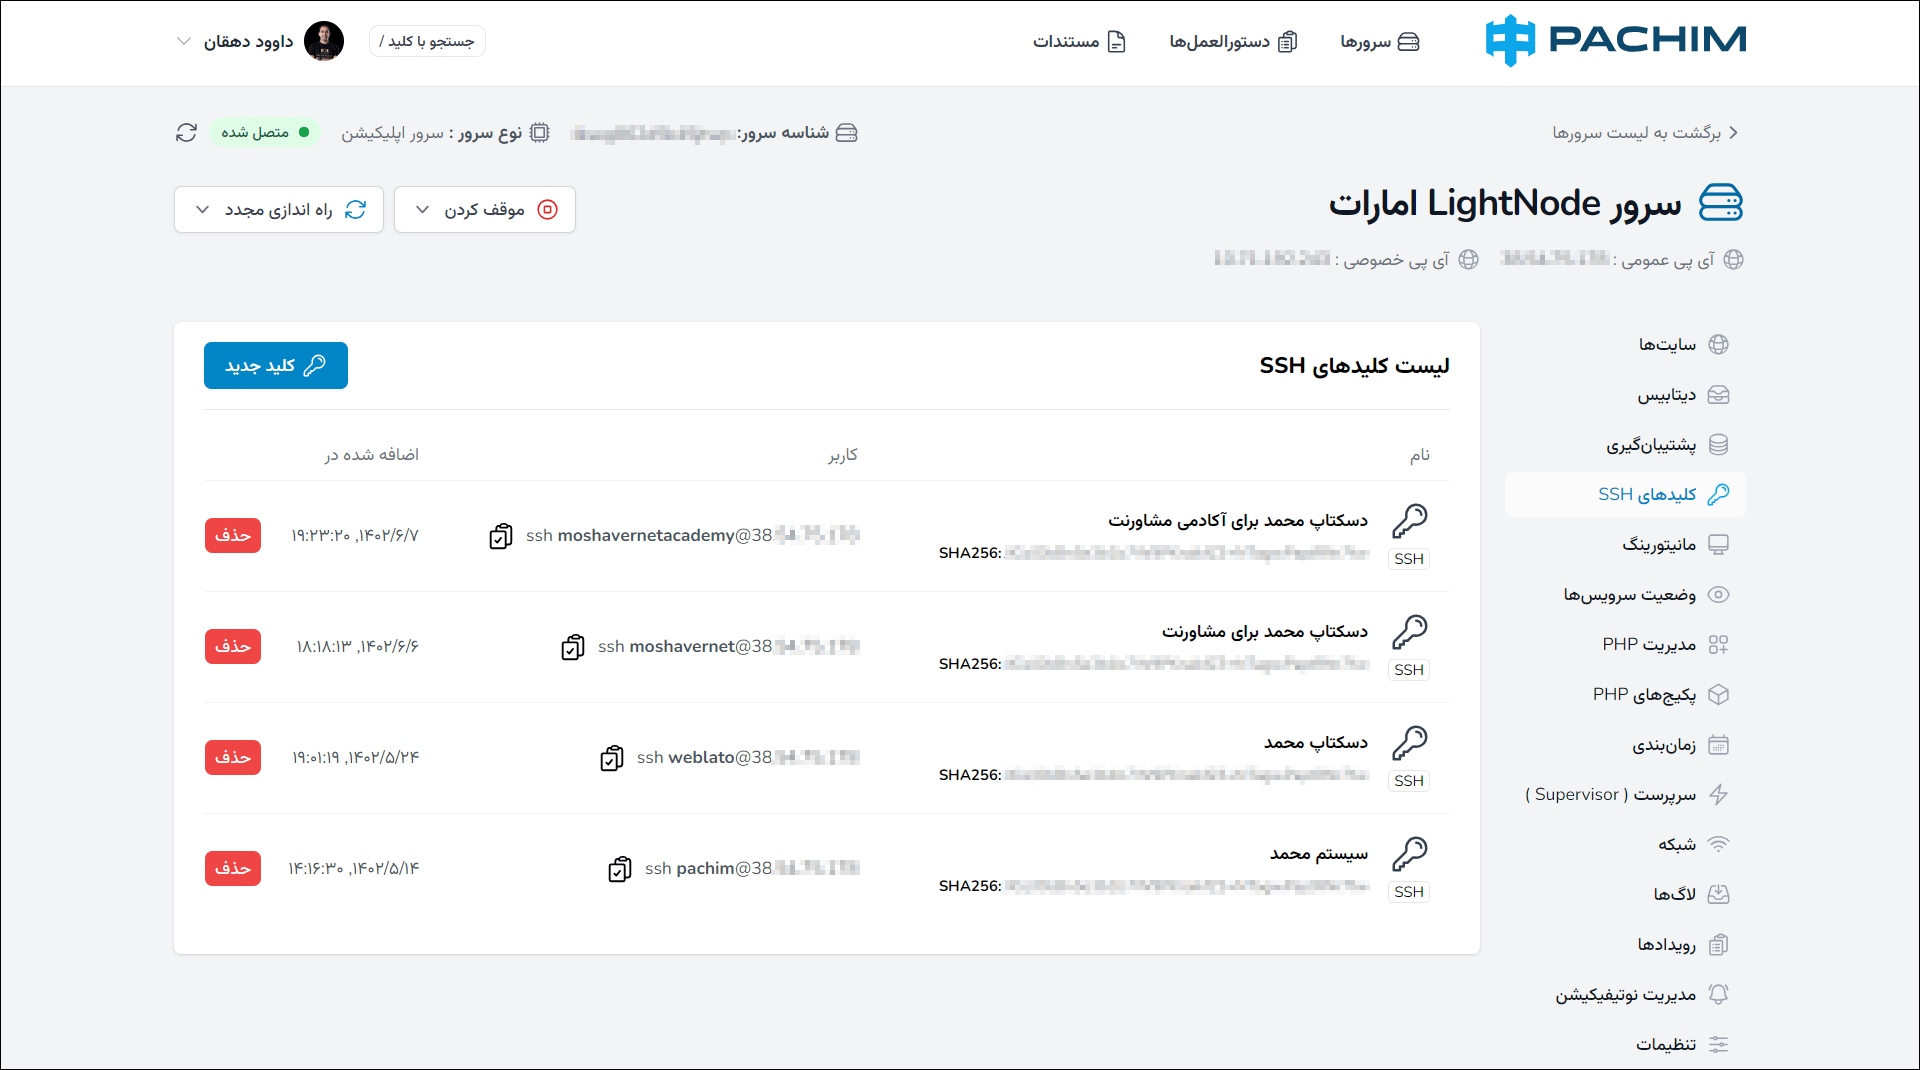Click the globe icon near آی پی خصوصی
This screenshot has height=1070, width=1920.
click(1469, 260)
